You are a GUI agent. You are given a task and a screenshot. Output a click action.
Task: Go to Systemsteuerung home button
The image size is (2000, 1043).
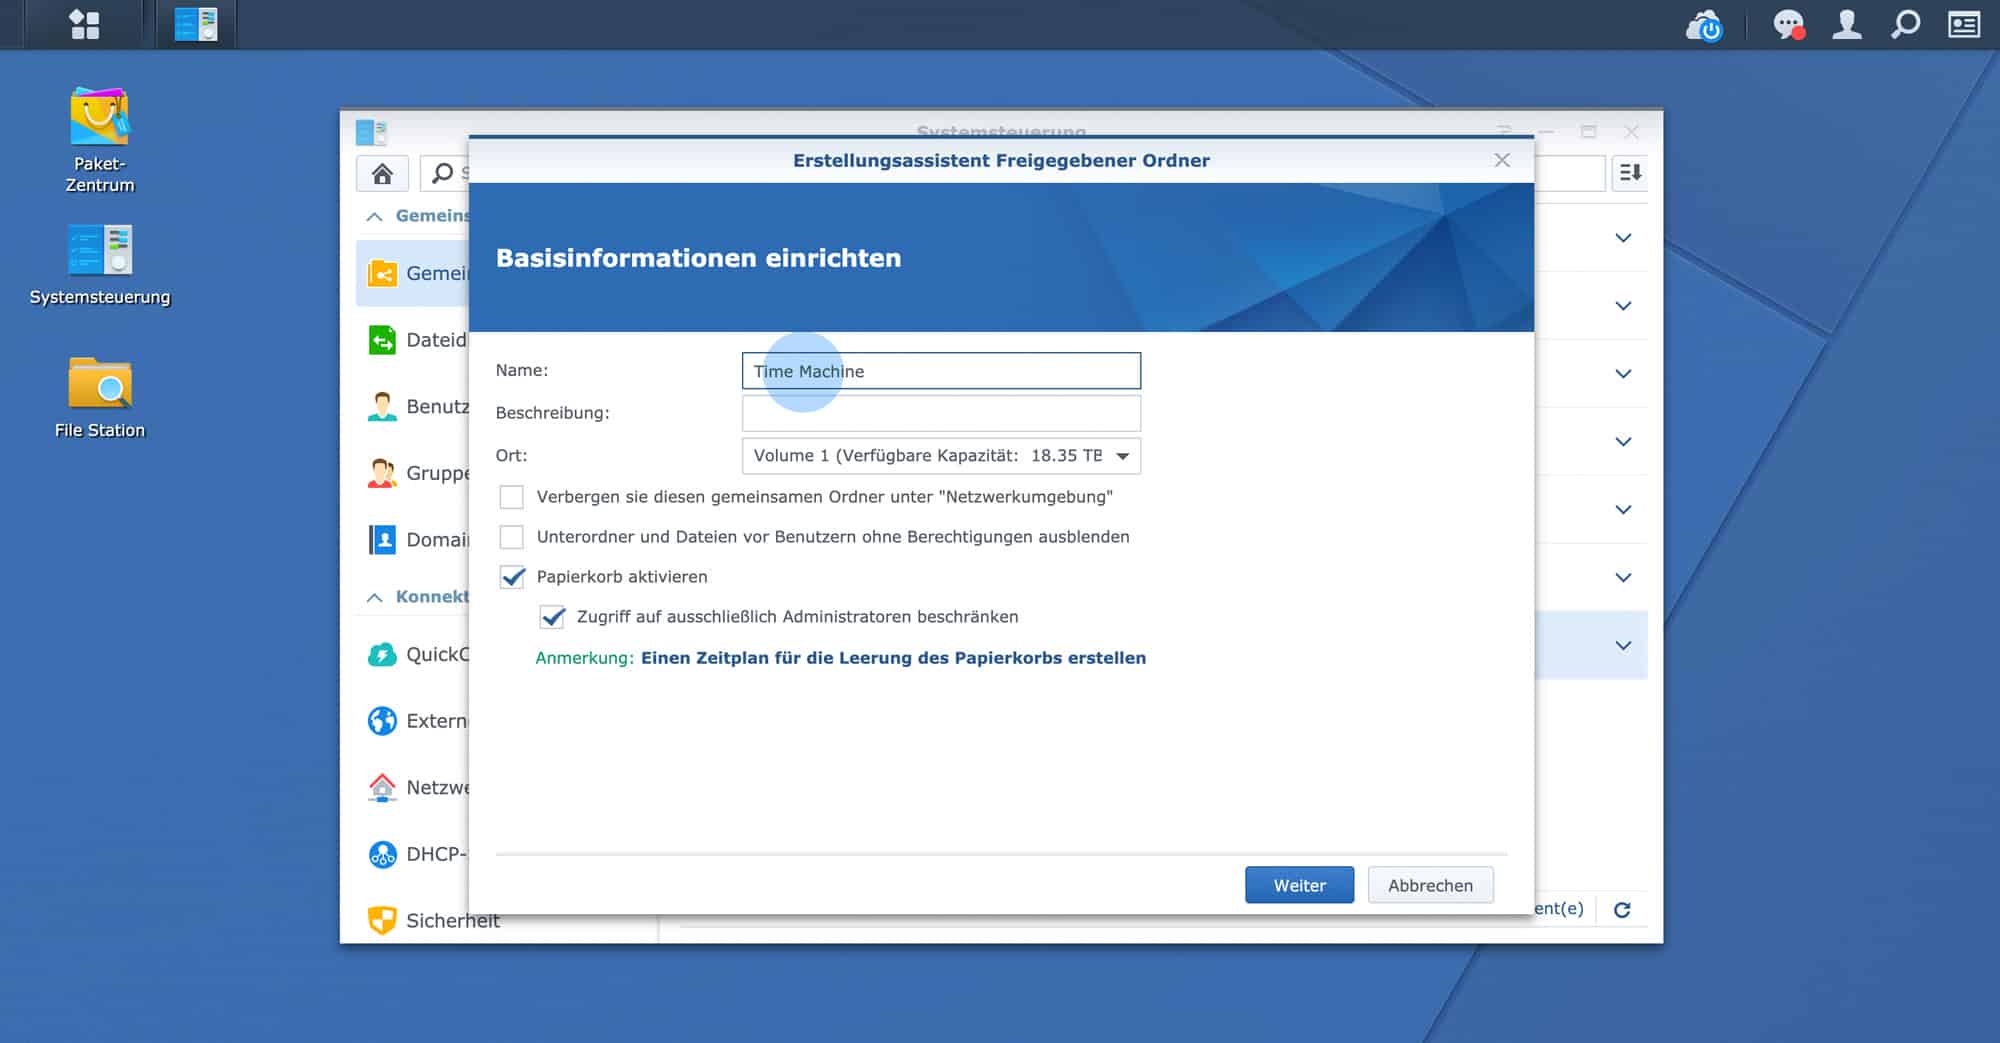tap(382, 174)
